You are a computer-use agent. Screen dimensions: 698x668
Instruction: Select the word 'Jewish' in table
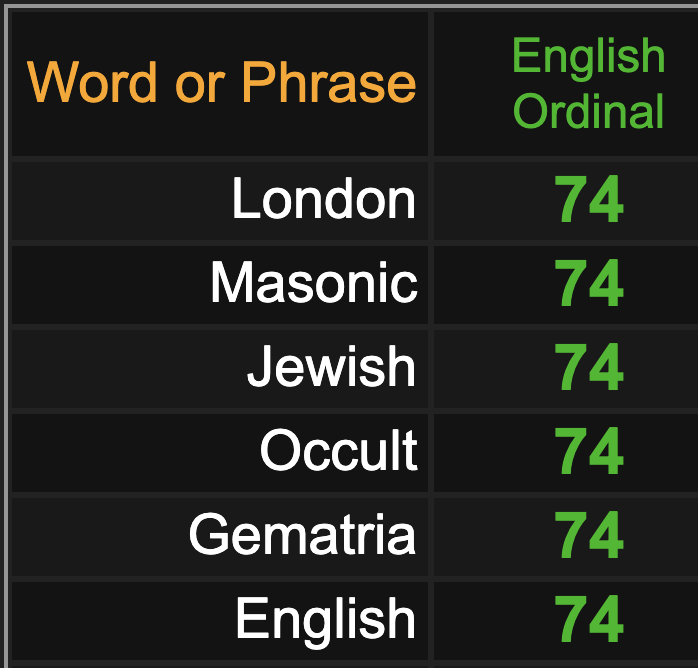(x=331, y=367)
